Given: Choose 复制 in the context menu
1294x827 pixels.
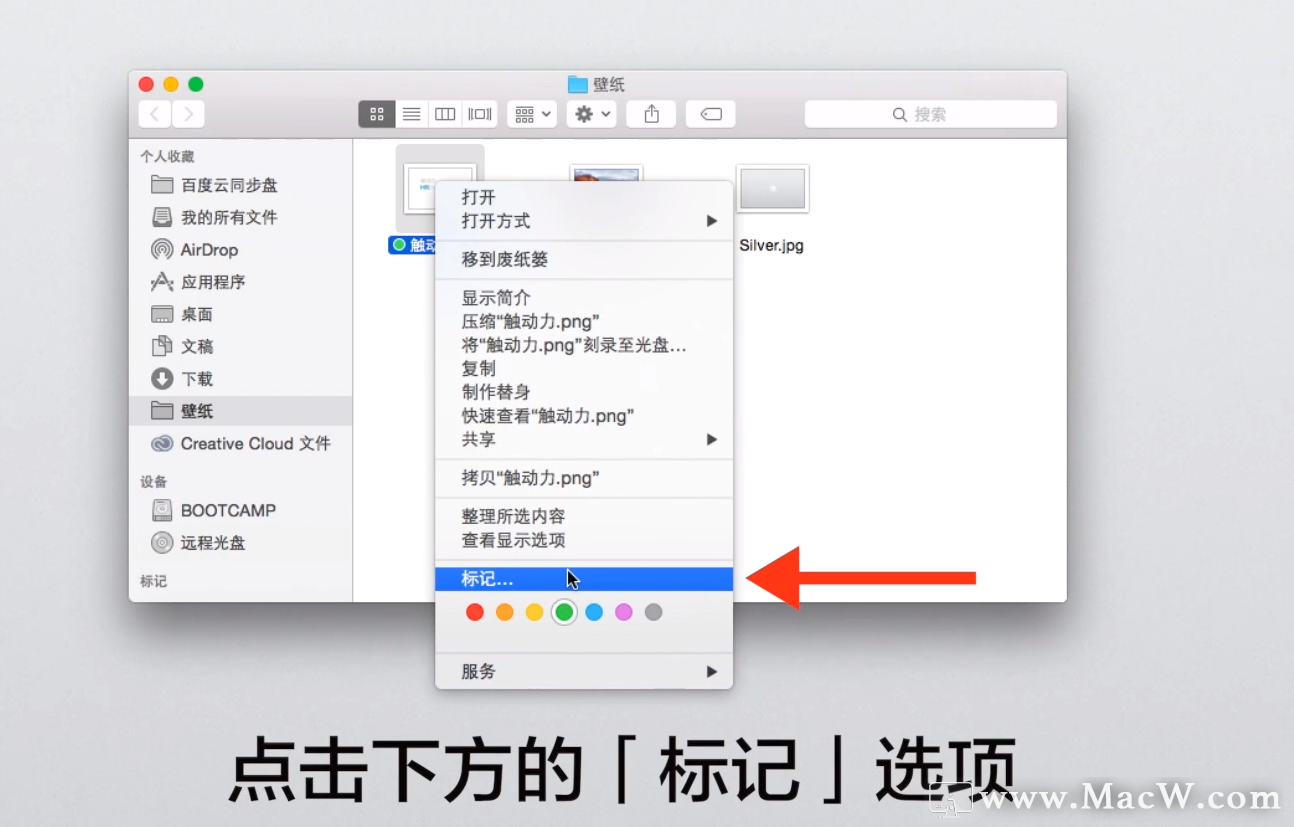Looking at the screenshot, I should coord(584,368).
